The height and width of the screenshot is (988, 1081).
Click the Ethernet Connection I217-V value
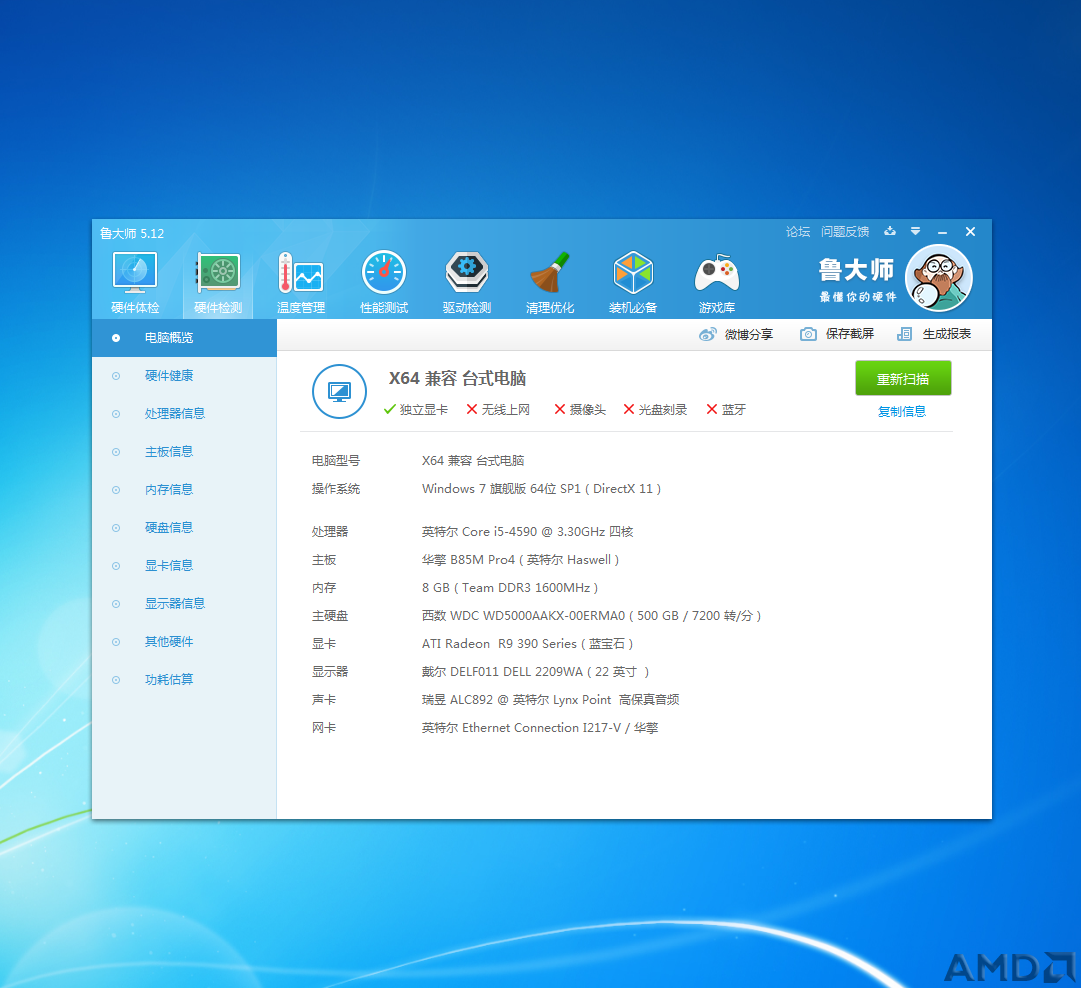point(540,728)
